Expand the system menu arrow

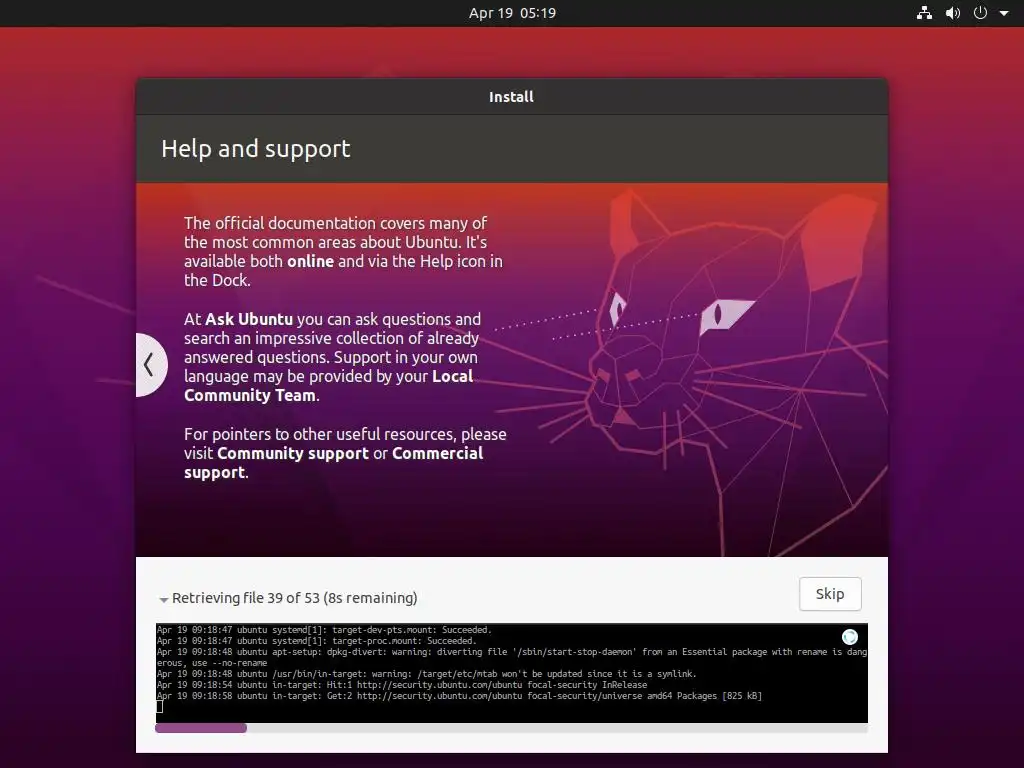click(x=1004, y=13)
